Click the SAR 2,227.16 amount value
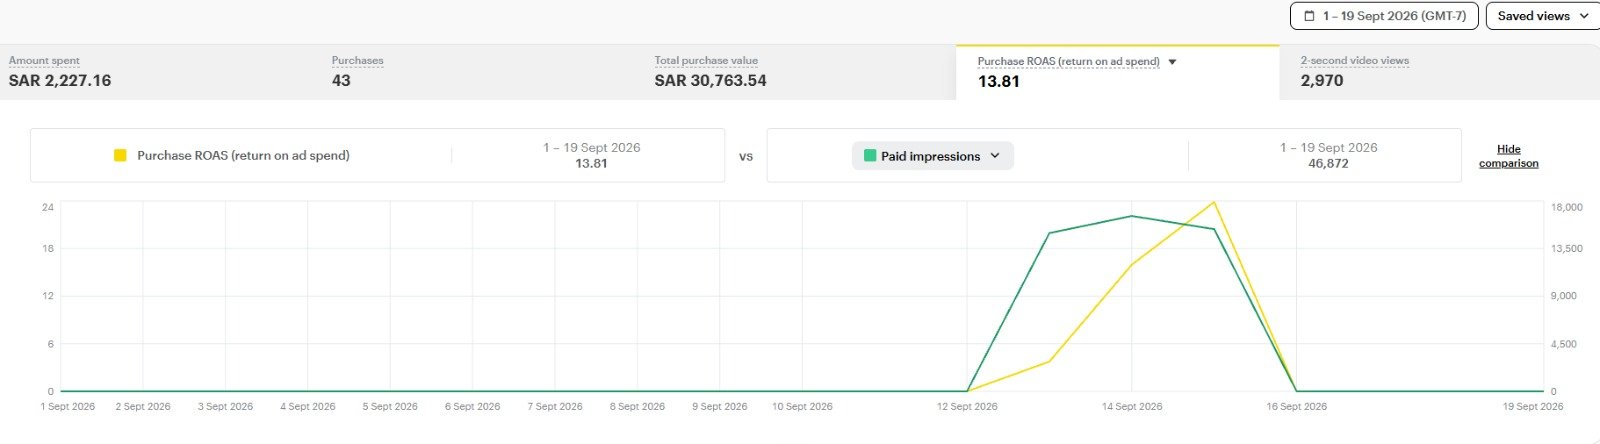The image size is (1600, 444). click(x=60, y=81)
